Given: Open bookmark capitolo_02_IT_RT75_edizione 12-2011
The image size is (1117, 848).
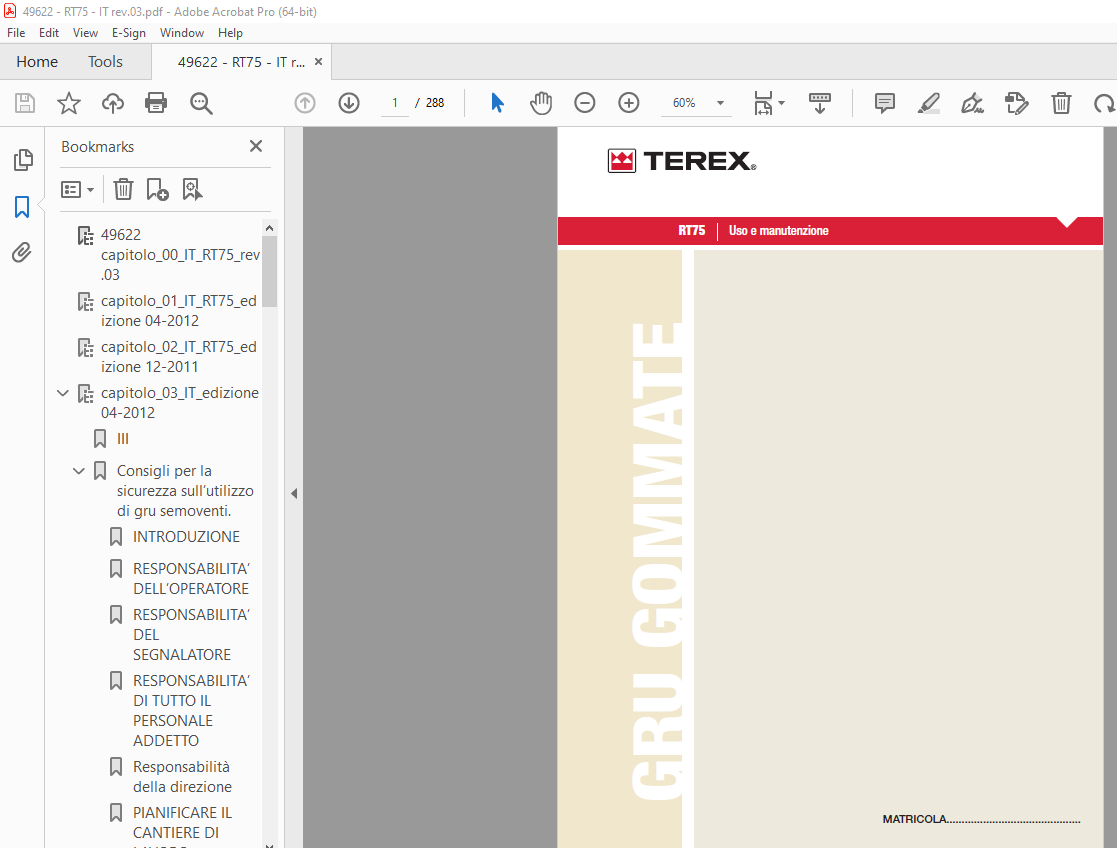Looking at the screenshot, I should (x=179, y=356).
